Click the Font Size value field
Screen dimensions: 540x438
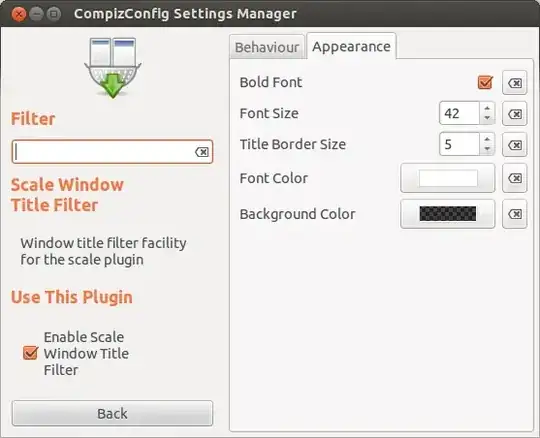459,113
